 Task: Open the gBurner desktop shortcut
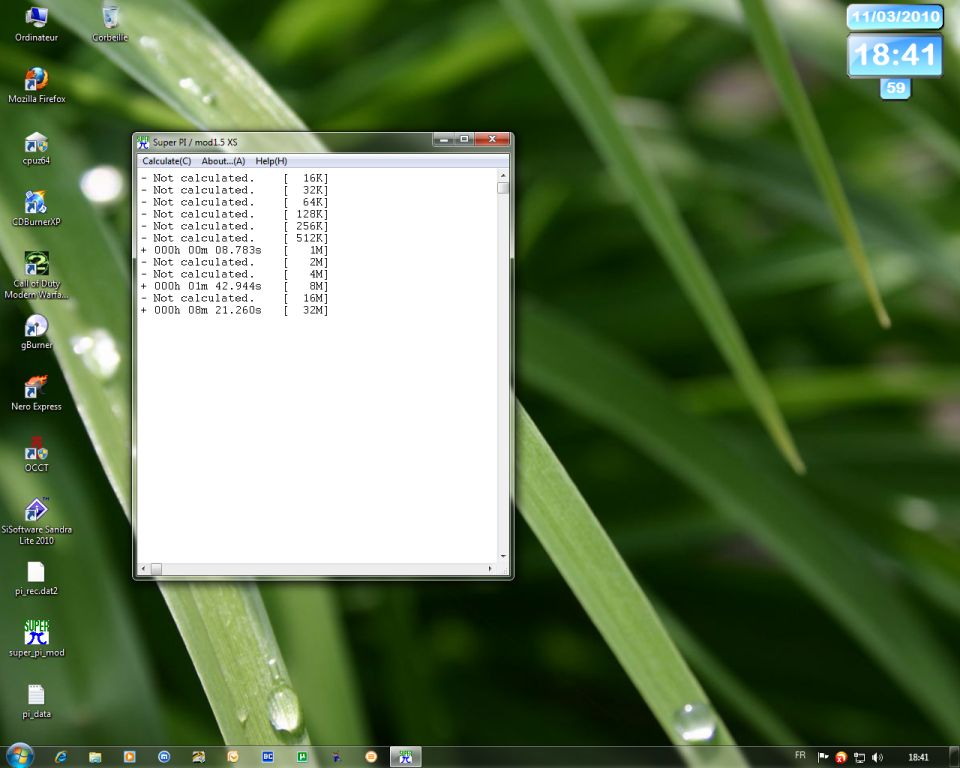click(36, 328)
